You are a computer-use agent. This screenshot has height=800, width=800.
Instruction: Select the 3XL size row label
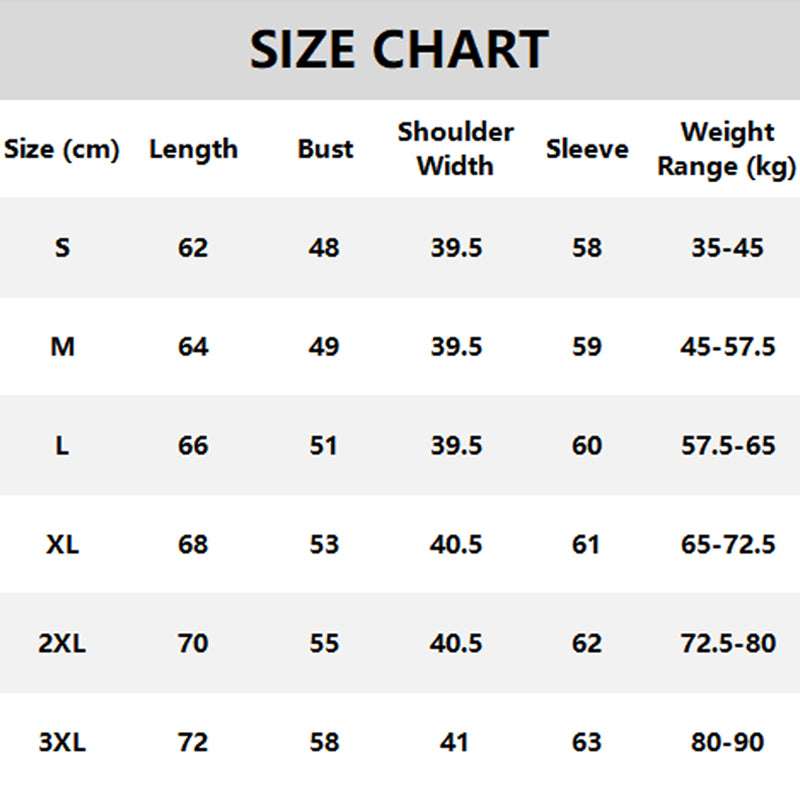[x=62, y=743]
